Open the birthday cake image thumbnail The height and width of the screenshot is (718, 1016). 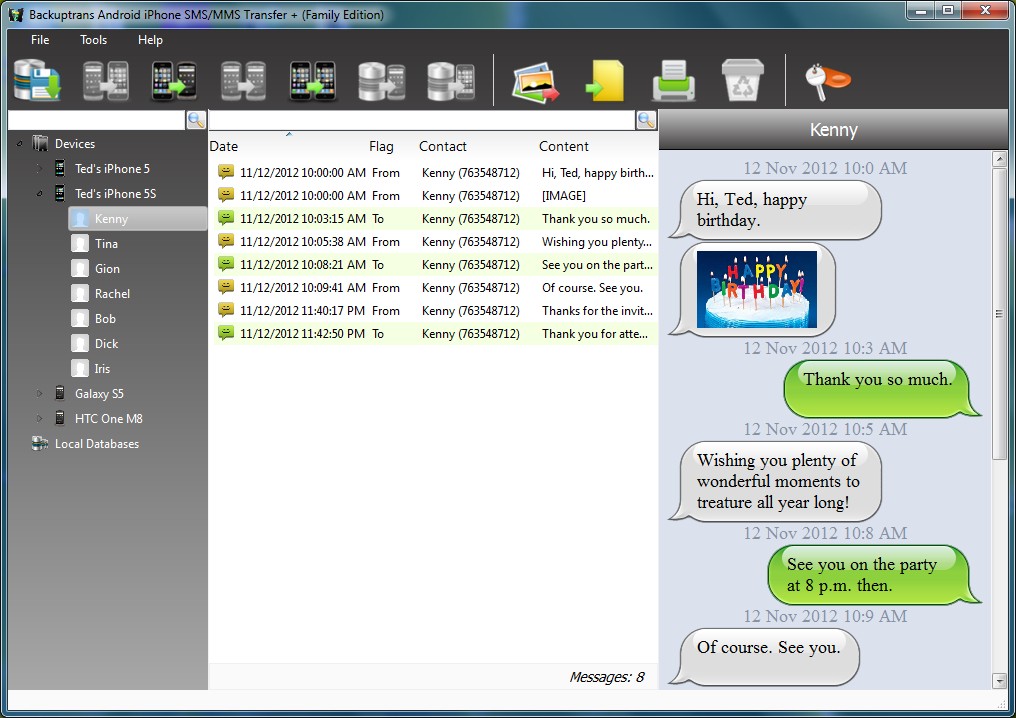click(756, 289)
